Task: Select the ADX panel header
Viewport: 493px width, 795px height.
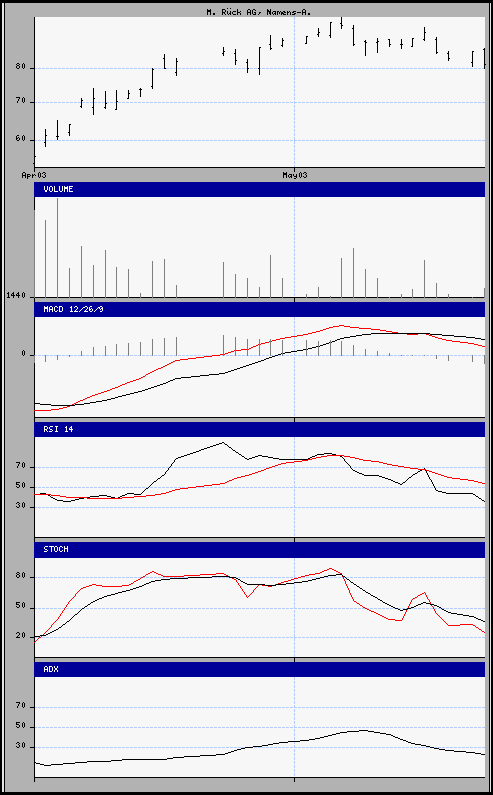Action: pyautogui.click(x=259, y=669)
